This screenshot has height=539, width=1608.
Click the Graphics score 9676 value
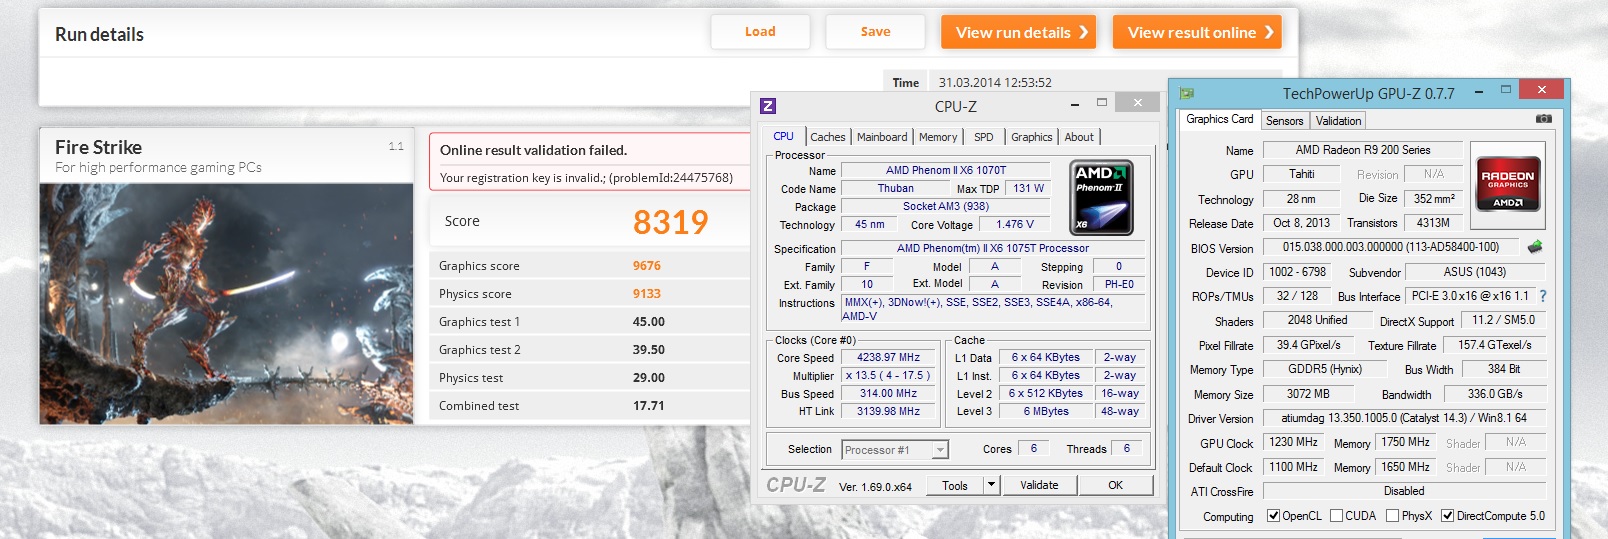pyautogui.click(x=647, y=266)
